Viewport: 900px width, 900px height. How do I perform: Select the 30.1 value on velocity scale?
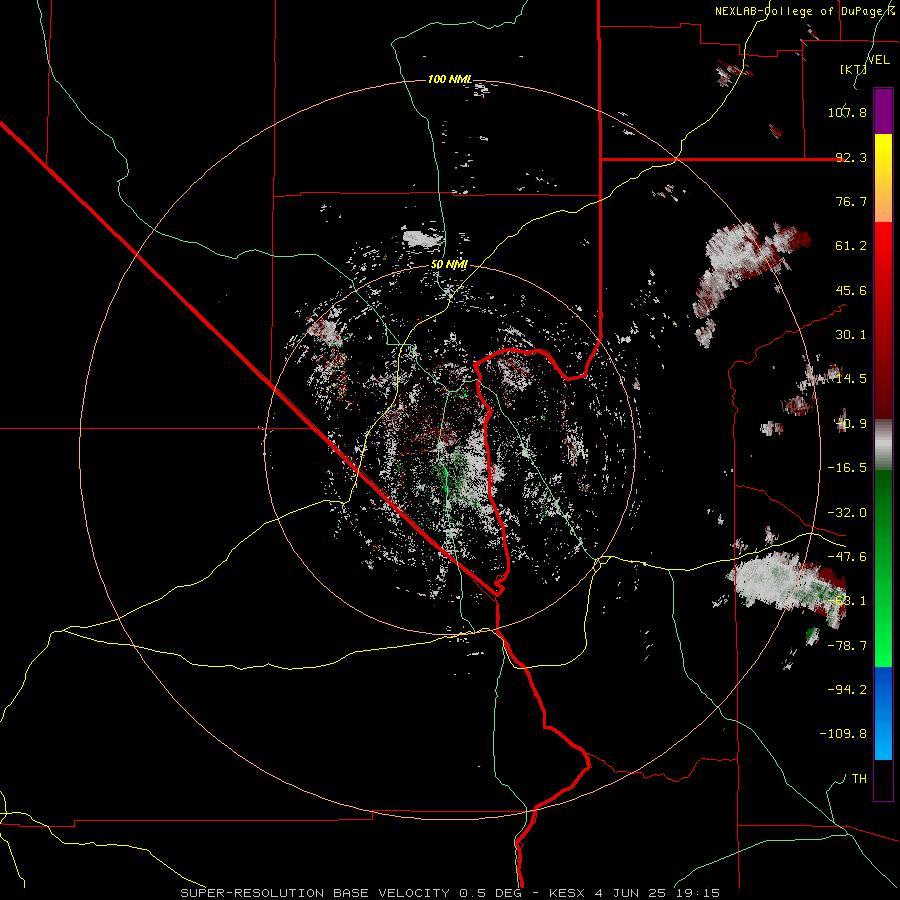851,335
